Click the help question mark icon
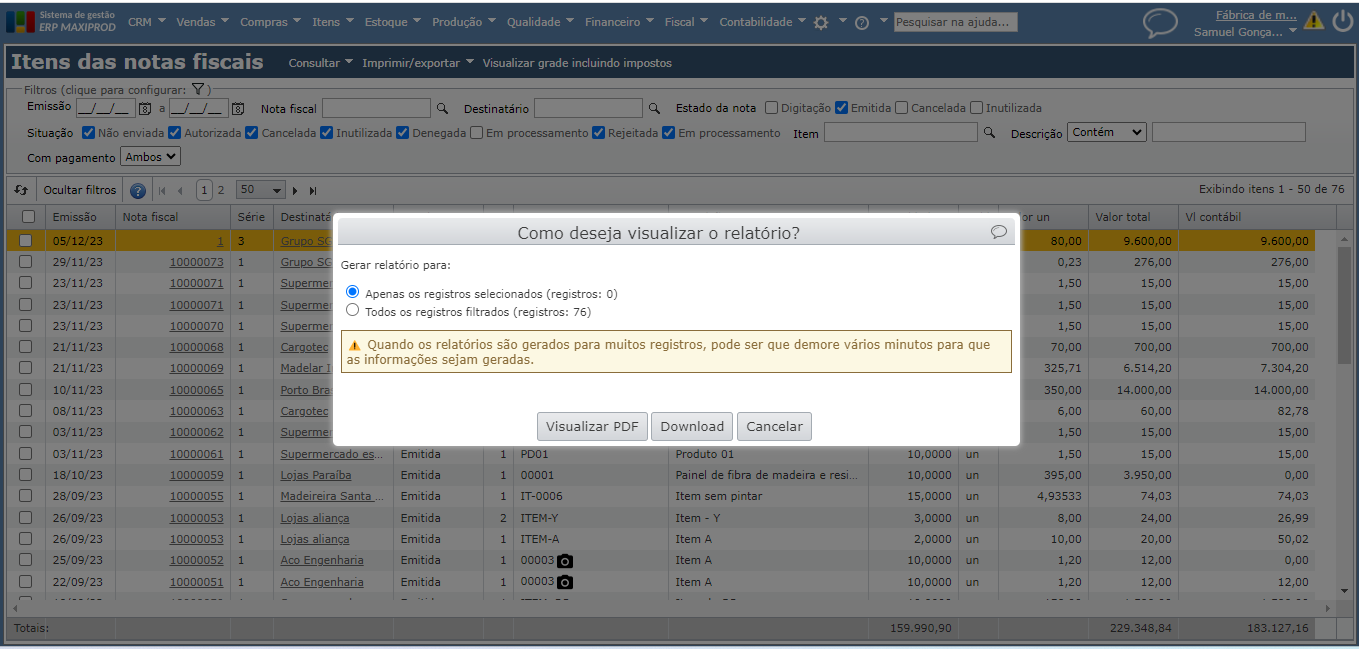This screenshot has width=1359, height=649. (861, 22)
